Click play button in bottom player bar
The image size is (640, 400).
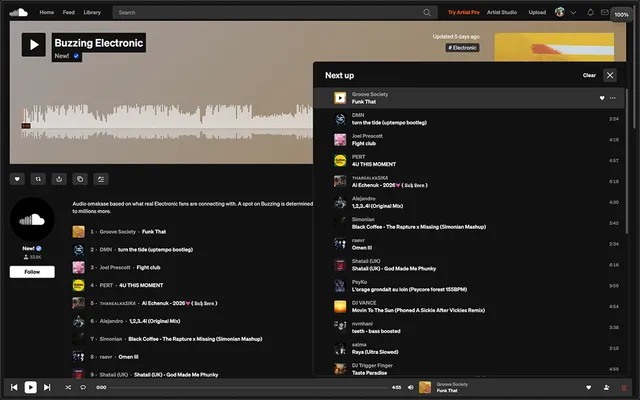(31, 387)
